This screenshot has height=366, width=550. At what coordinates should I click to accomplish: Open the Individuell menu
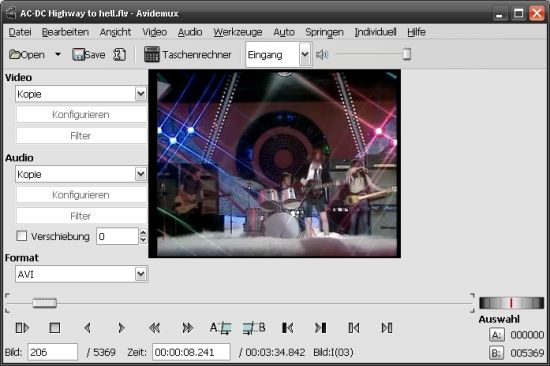[x=375, y=32]
